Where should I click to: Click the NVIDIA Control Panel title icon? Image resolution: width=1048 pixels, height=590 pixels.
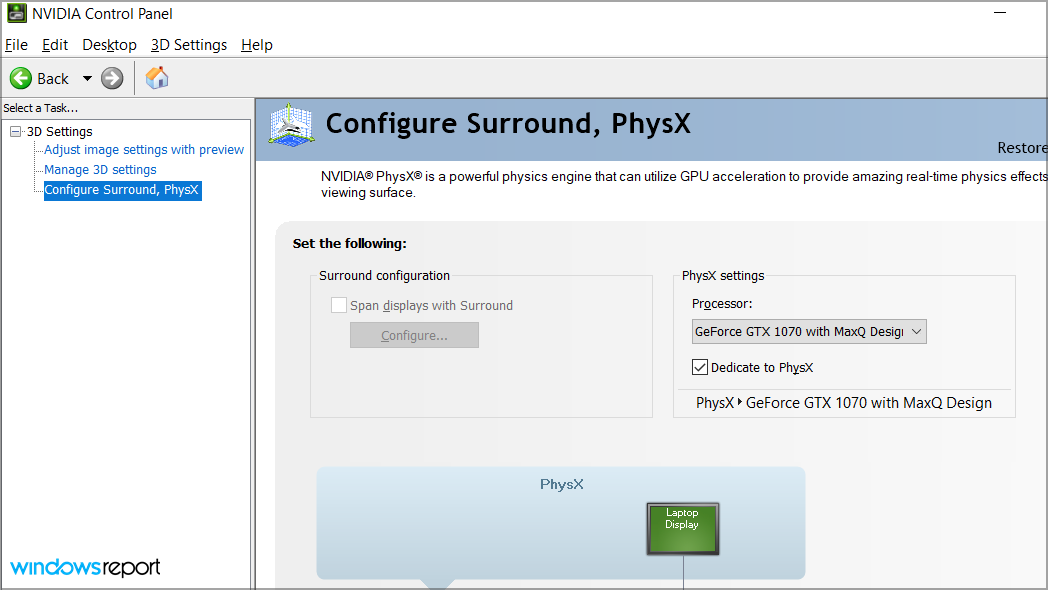tap(17, 13)
